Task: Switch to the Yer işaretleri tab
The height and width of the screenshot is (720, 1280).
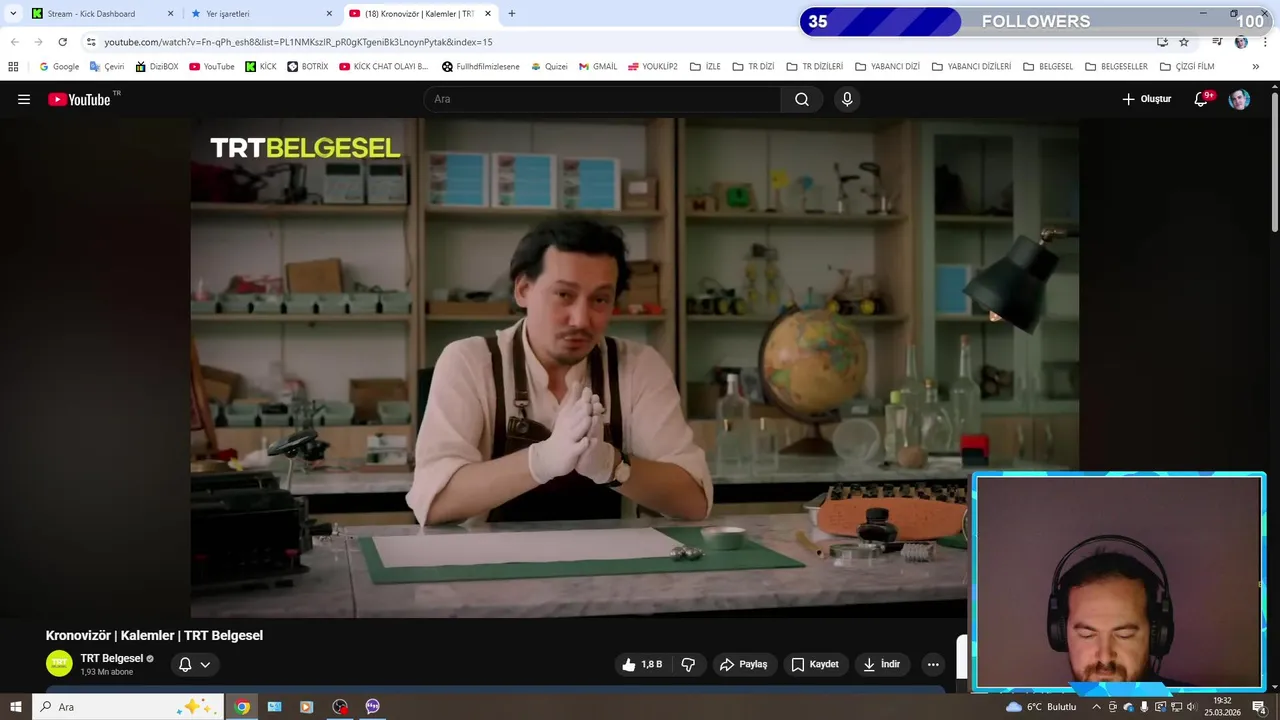Action: coord(262,14)
